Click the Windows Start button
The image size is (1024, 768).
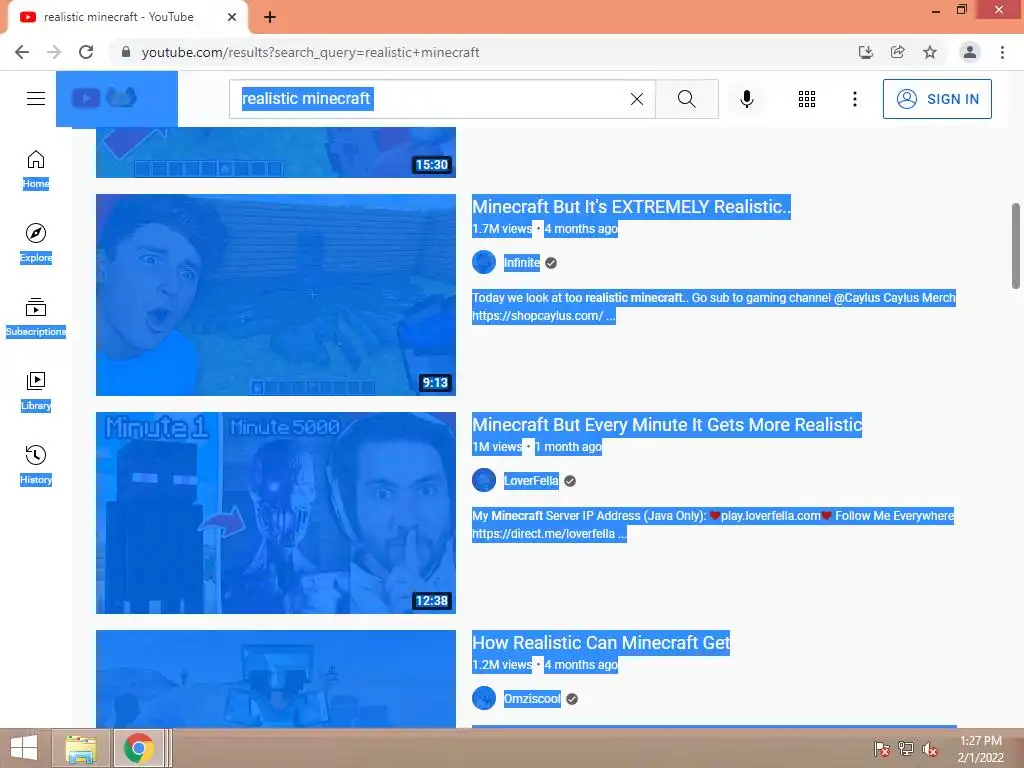pyautogui.click(x=24, y=748)
